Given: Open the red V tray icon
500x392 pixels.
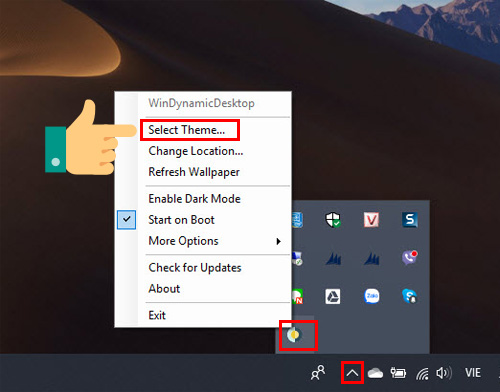Looking at the screenshot, I should (371, 220).
